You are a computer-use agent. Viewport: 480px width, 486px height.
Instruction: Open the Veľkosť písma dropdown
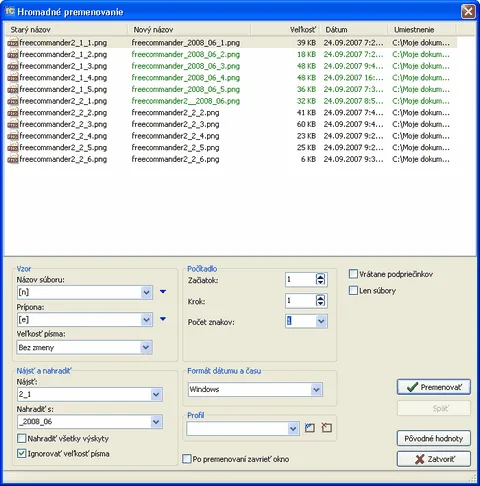point(146,347)
